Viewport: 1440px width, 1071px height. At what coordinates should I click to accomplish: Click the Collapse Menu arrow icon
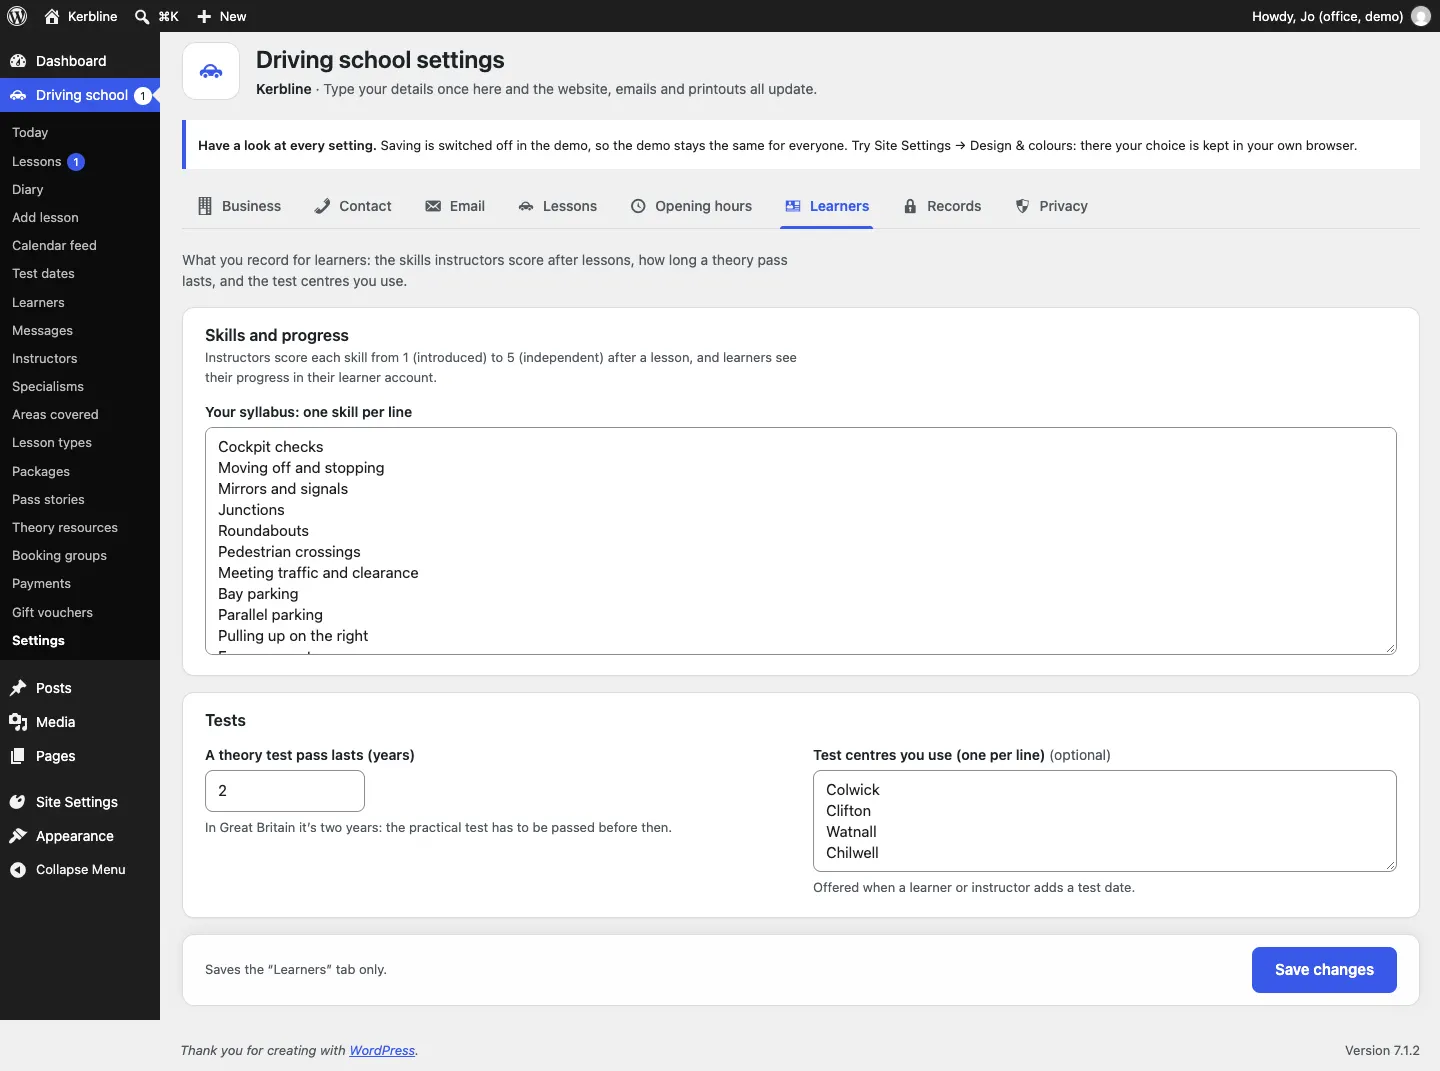tap(18, 870)
